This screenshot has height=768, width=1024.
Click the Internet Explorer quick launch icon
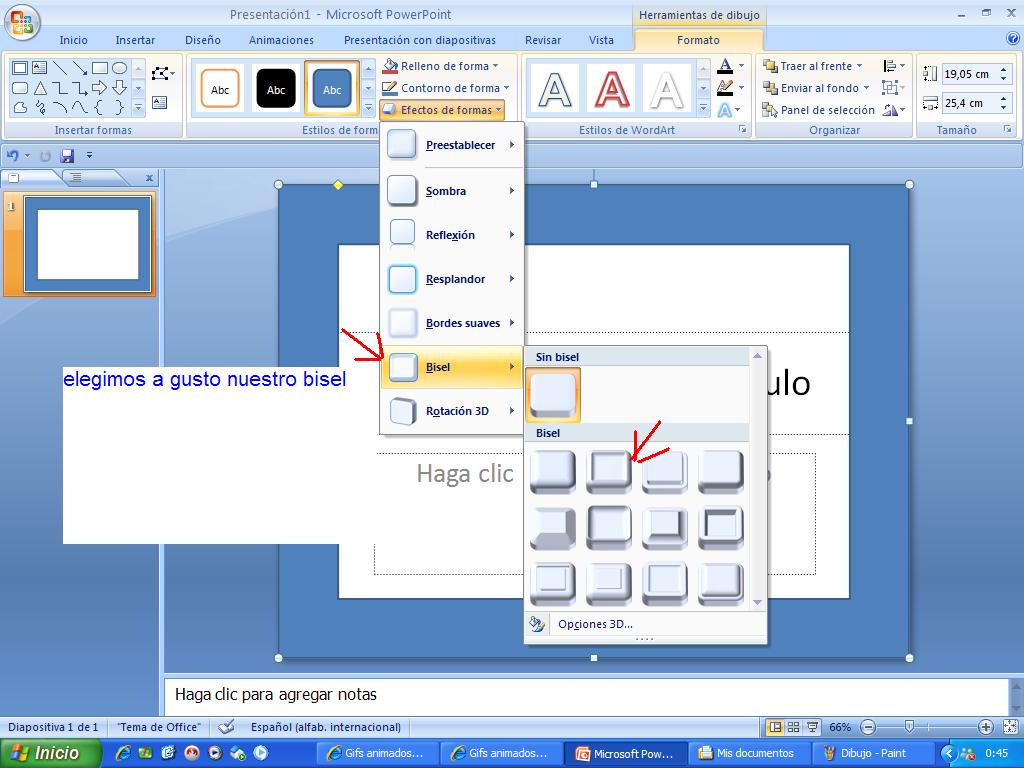(122, 753)
